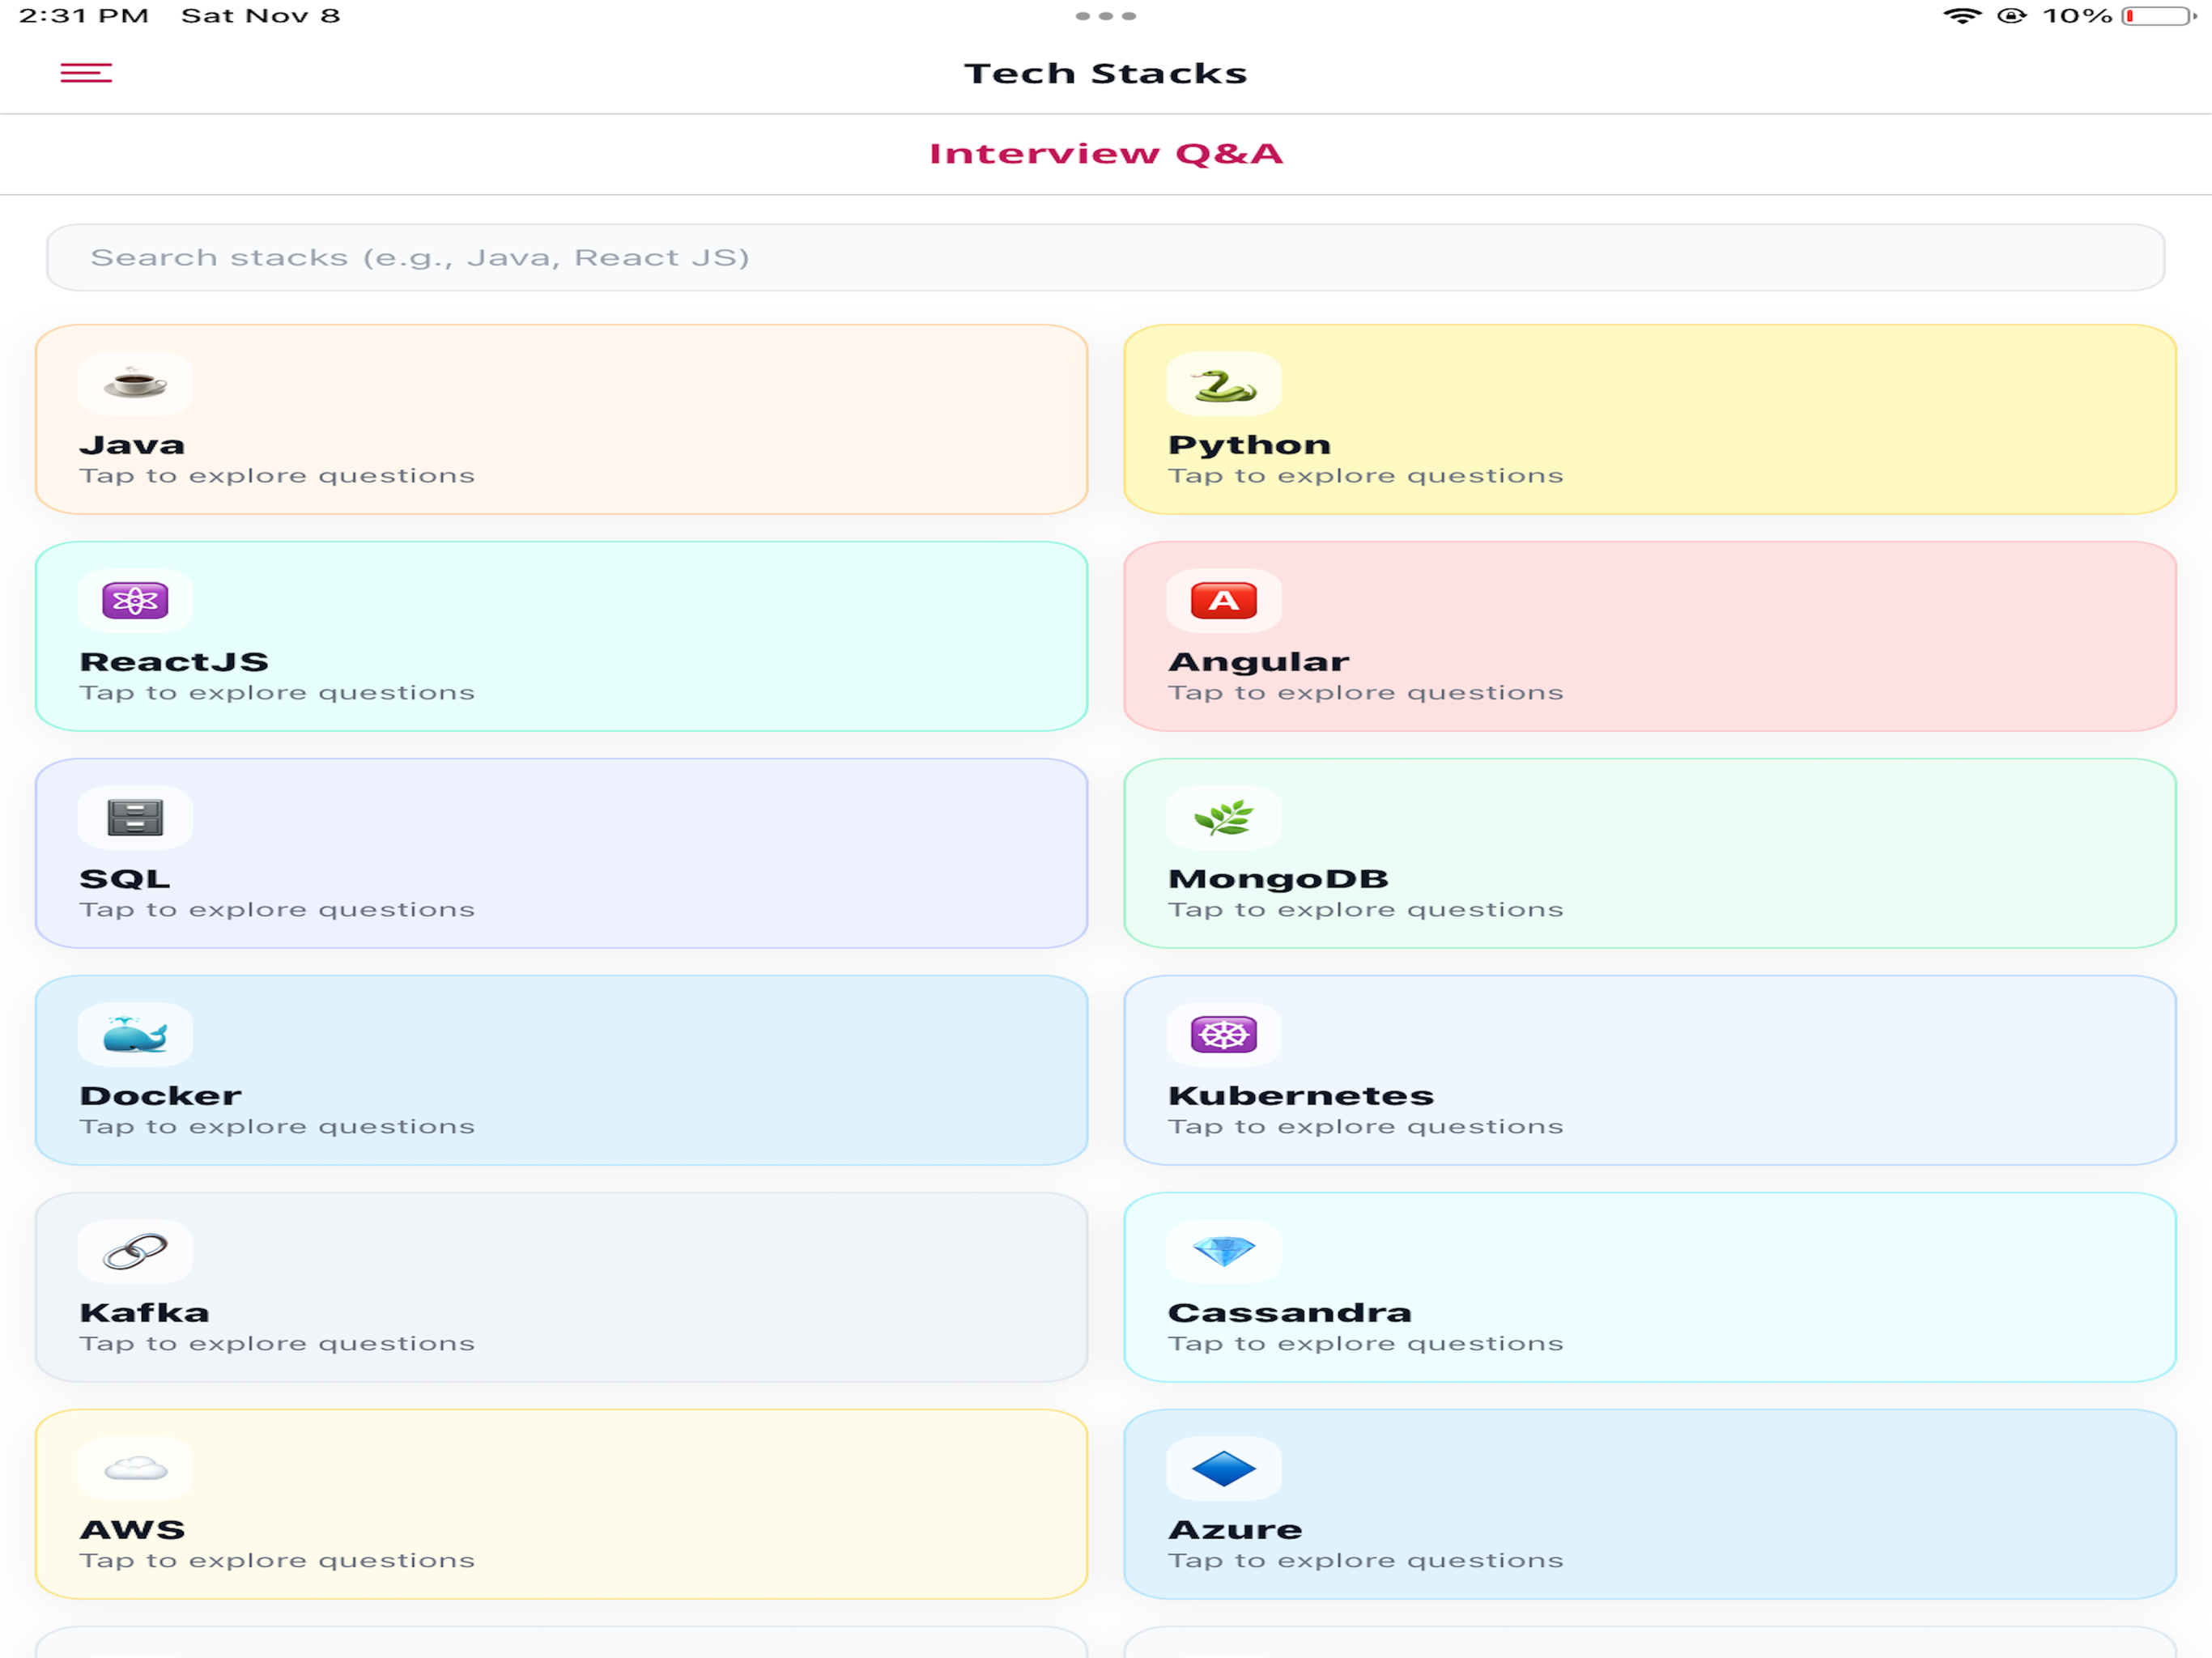Select the Azure card's explore questions text
Screen dimensions: 2212x1658
pyautogui.click(x=1366, y=1561)
